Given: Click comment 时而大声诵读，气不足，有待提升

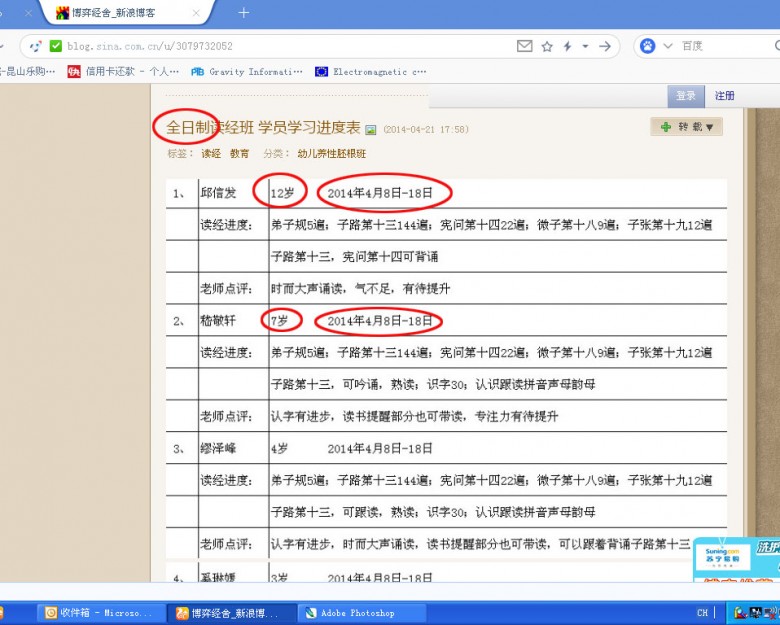Looking at the screenshot, I should point(360,289).
